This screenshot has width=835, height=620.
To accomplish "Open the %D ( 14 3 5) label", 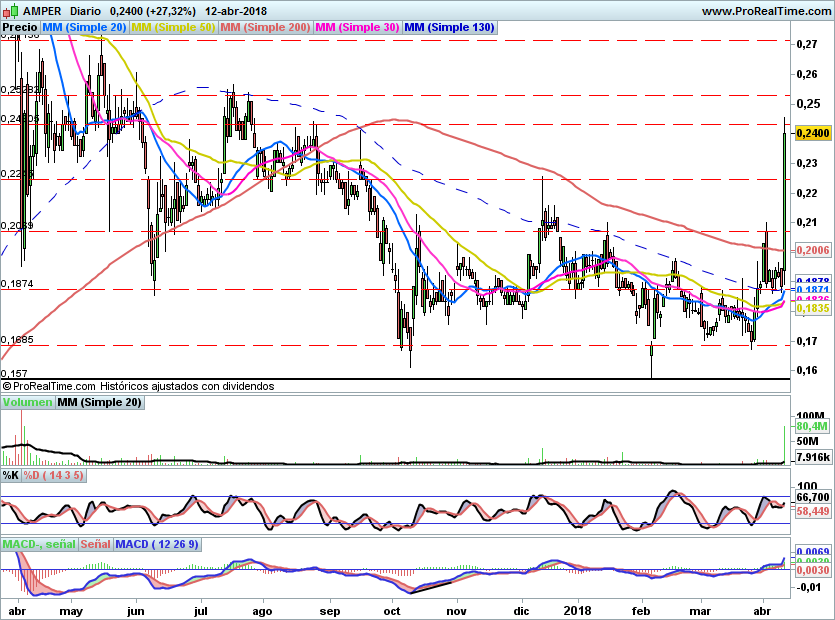I will point(53,475).
